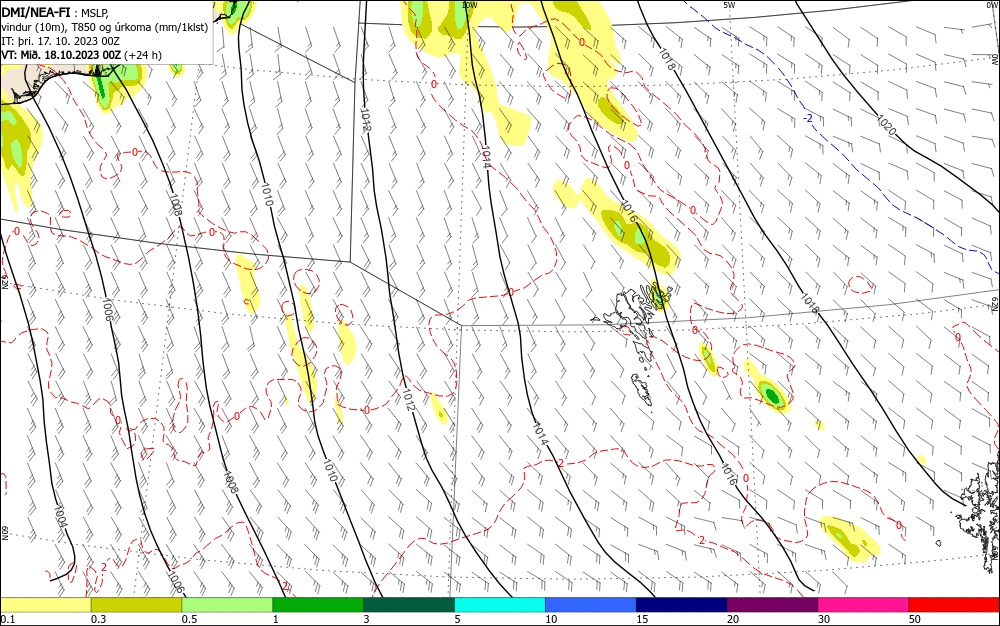
Task: Click the 1020 isobar label
Action: pyautogui.click(x=886, y=125)
